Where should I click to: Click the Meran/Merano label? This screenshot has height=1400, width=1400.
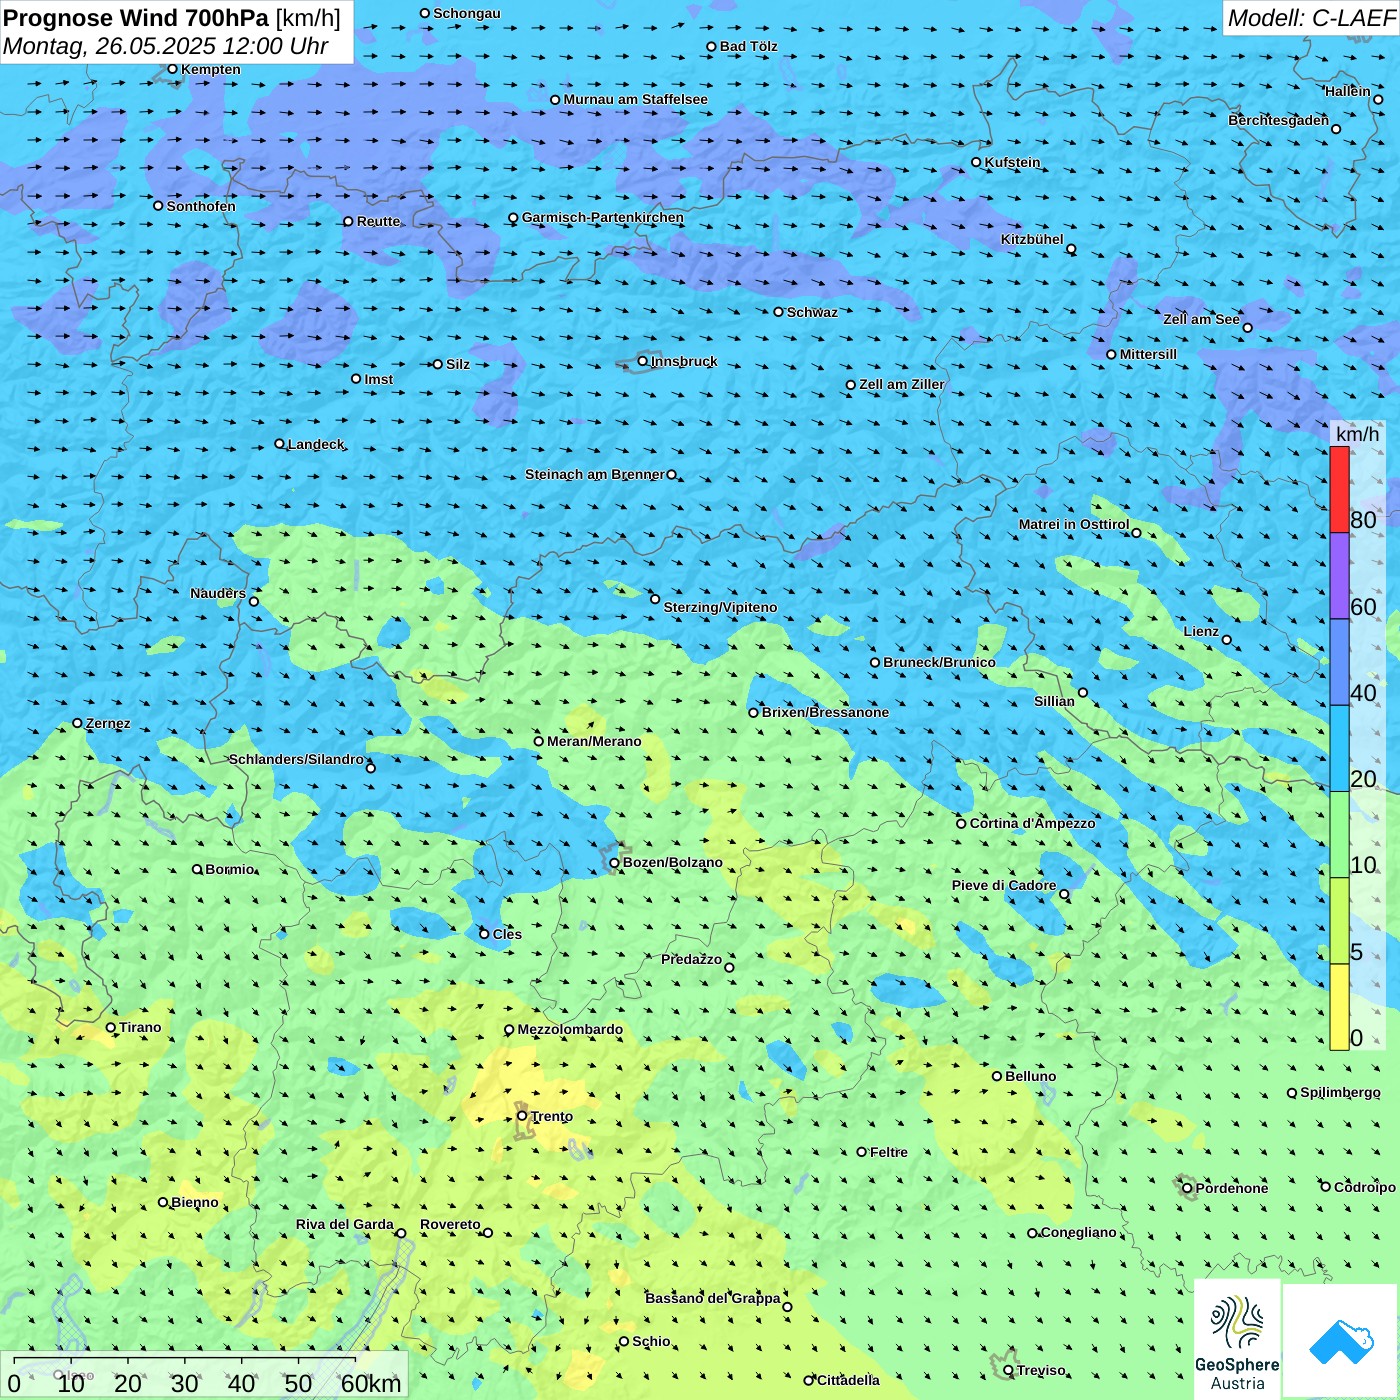point(594,741)
